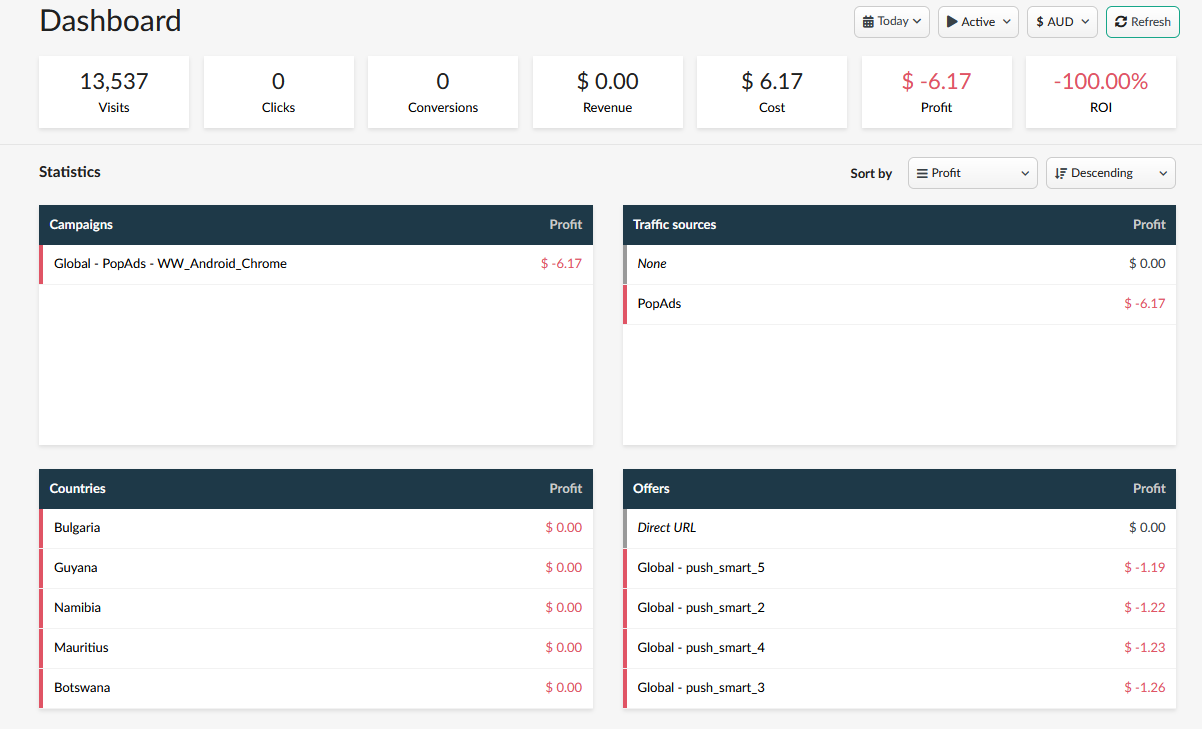Expand the Sort by Profit dropdown
The width and height of the screenshot is (1202, 729).
click(x=973, y=173)
